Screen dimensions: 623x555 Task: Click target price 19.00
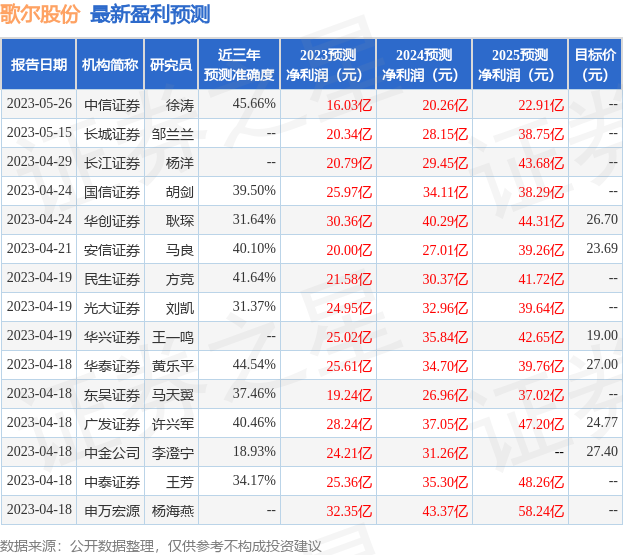602,335
